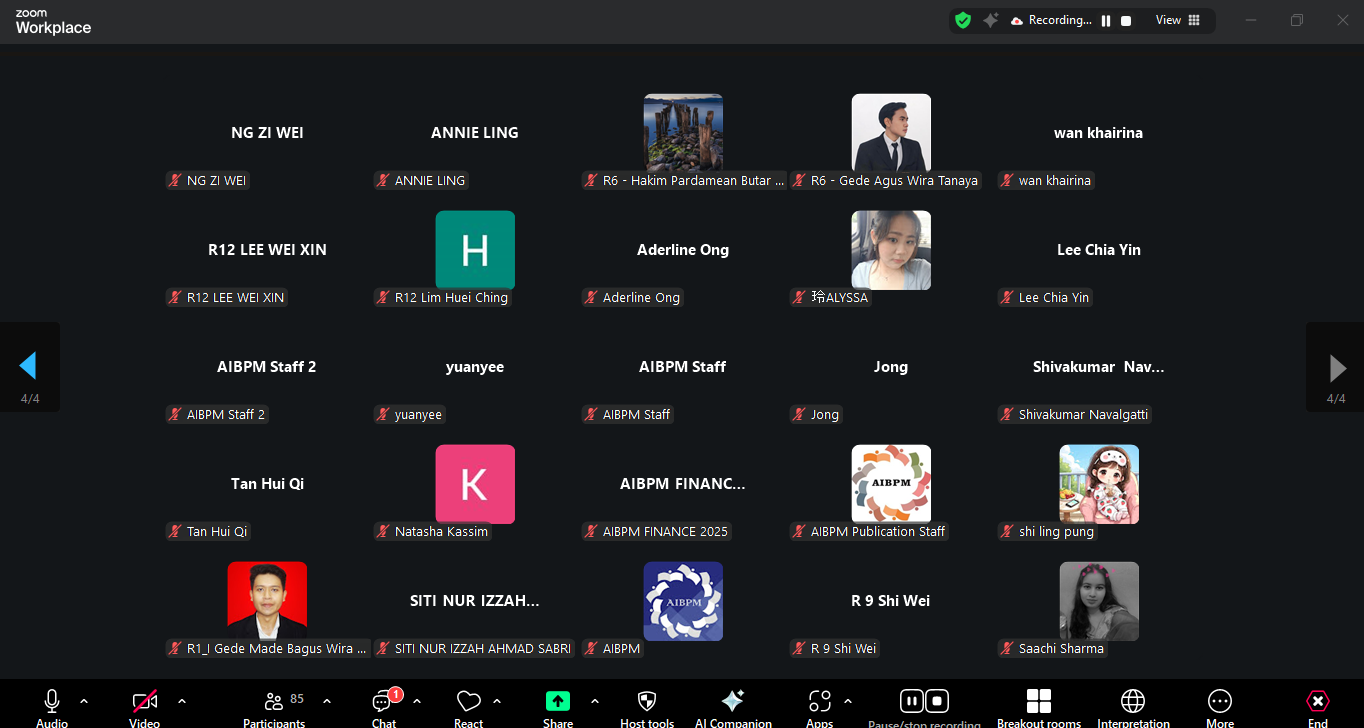Toggle microphone with Audio button
The image size is (1364, 728).
pyautogui.click(x=52, y=704)
